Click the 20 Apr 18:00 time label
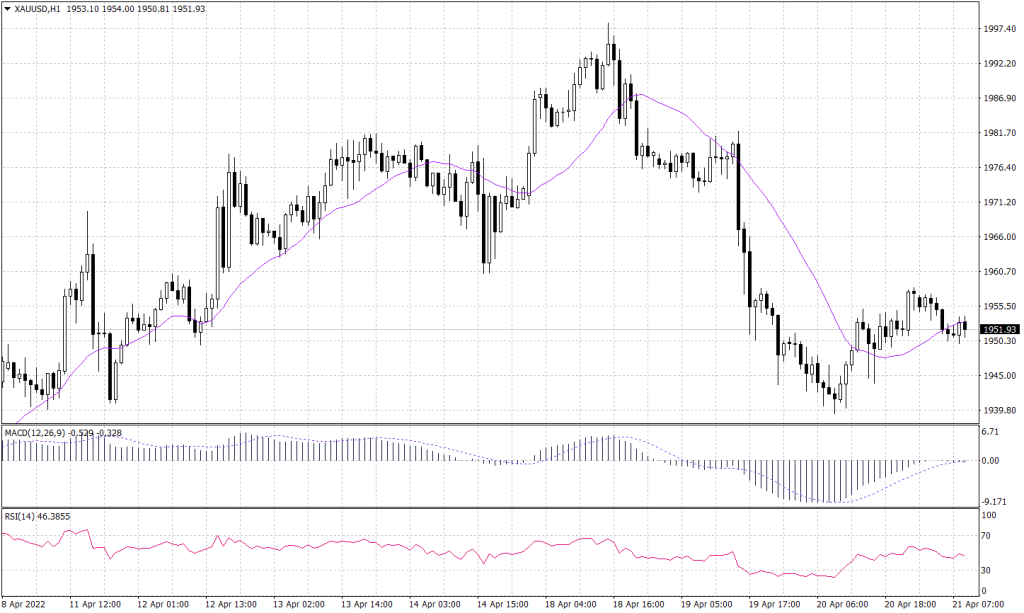The width and height of the screenshot is (1024, 613). (x=910, y=605)
